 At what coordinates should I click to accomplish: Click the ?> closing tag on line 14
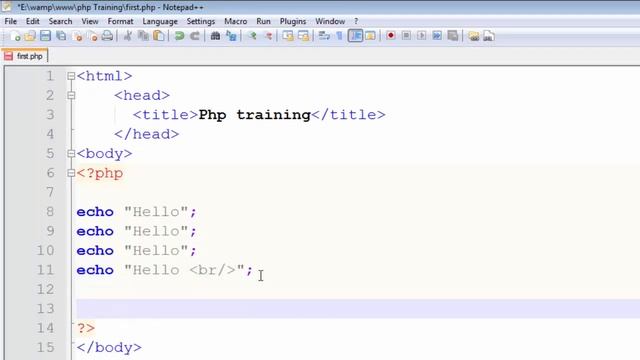(x=86, y=328)
